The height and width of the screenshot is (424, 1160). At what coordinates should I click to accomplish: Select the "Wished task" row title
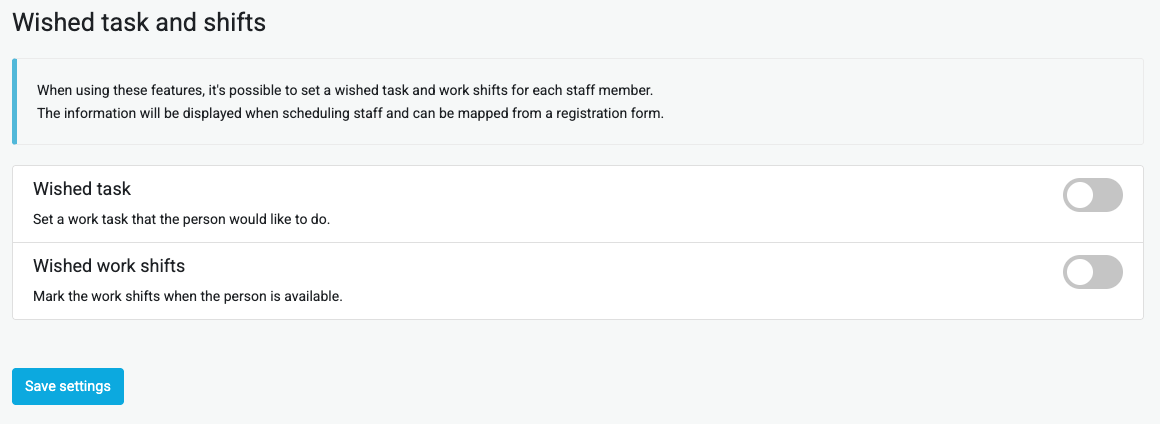click(x=82, y=188)
